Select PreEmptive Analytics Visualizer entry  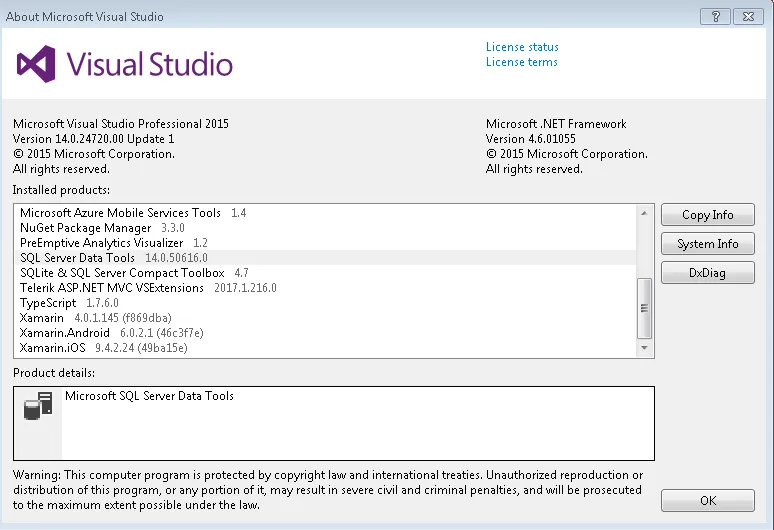click(325, 243)
